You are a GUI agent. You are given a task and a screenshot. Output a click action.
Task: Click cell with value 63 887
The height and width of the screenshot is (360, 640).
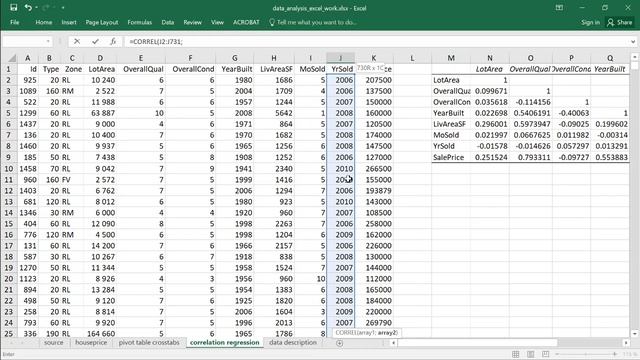101,113
